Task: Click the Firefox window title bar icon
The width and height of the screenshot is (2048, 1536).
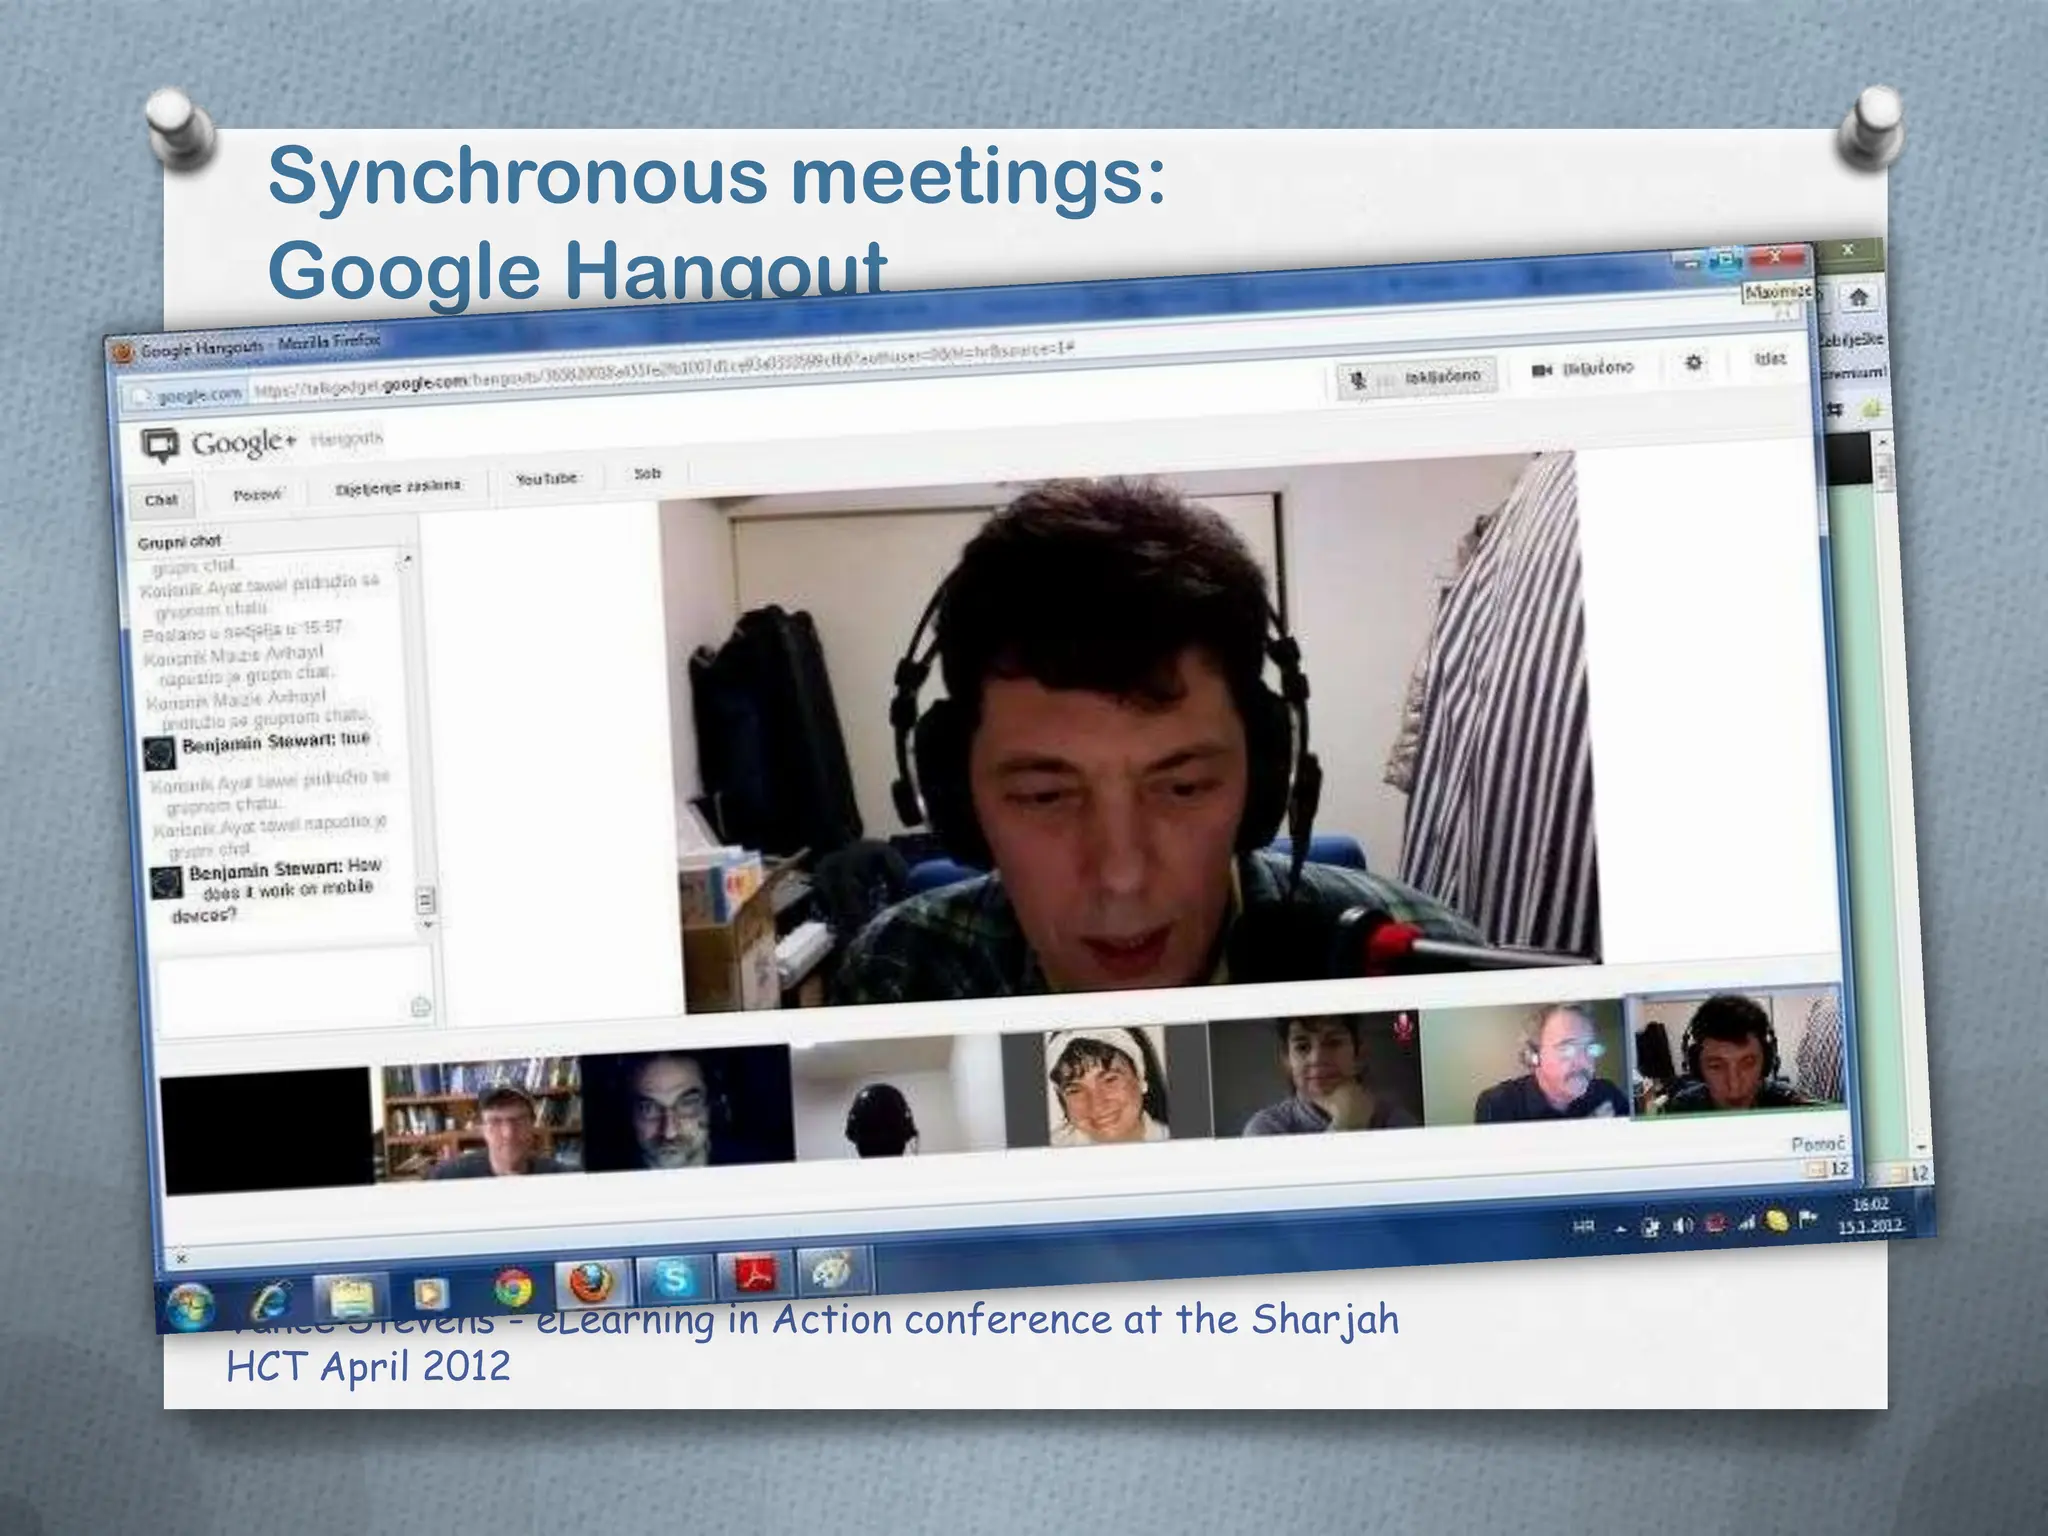Action: pyautogui.click(x=124, y=353)
